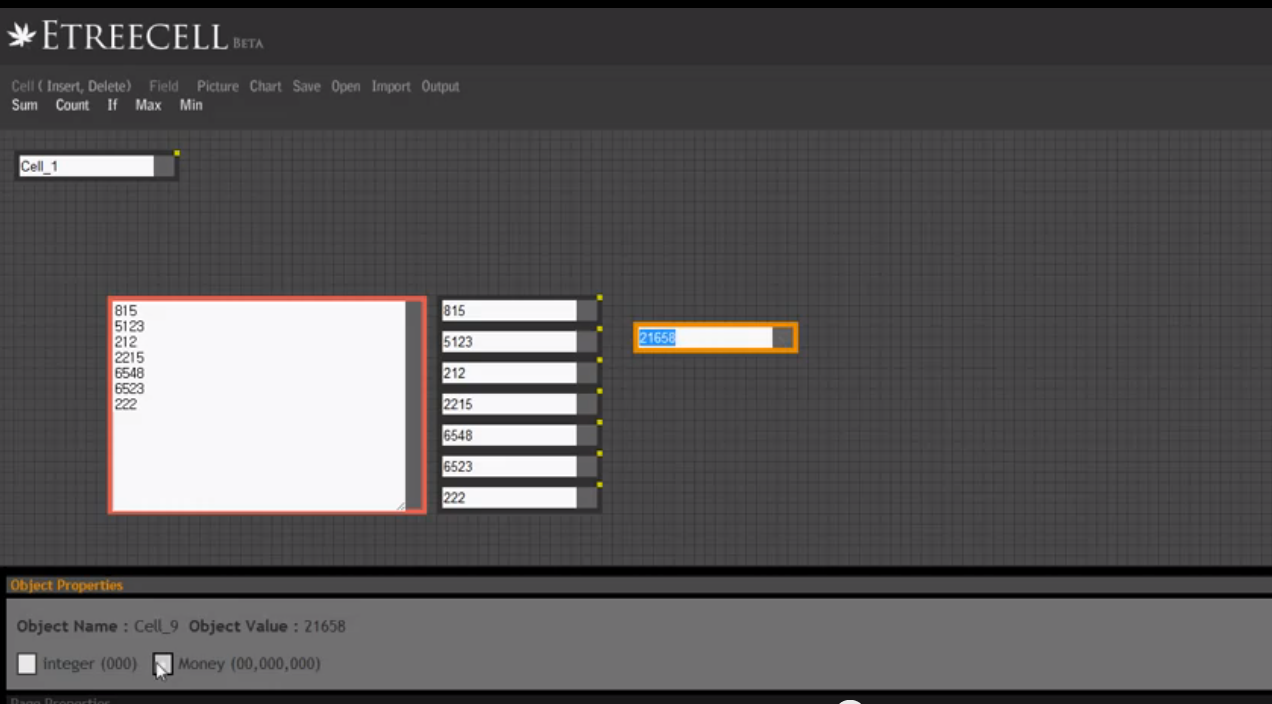The width and height of the screenshot is (1272, 704).
Task: Click Open in the menu bar
Action: click(346, 87)
